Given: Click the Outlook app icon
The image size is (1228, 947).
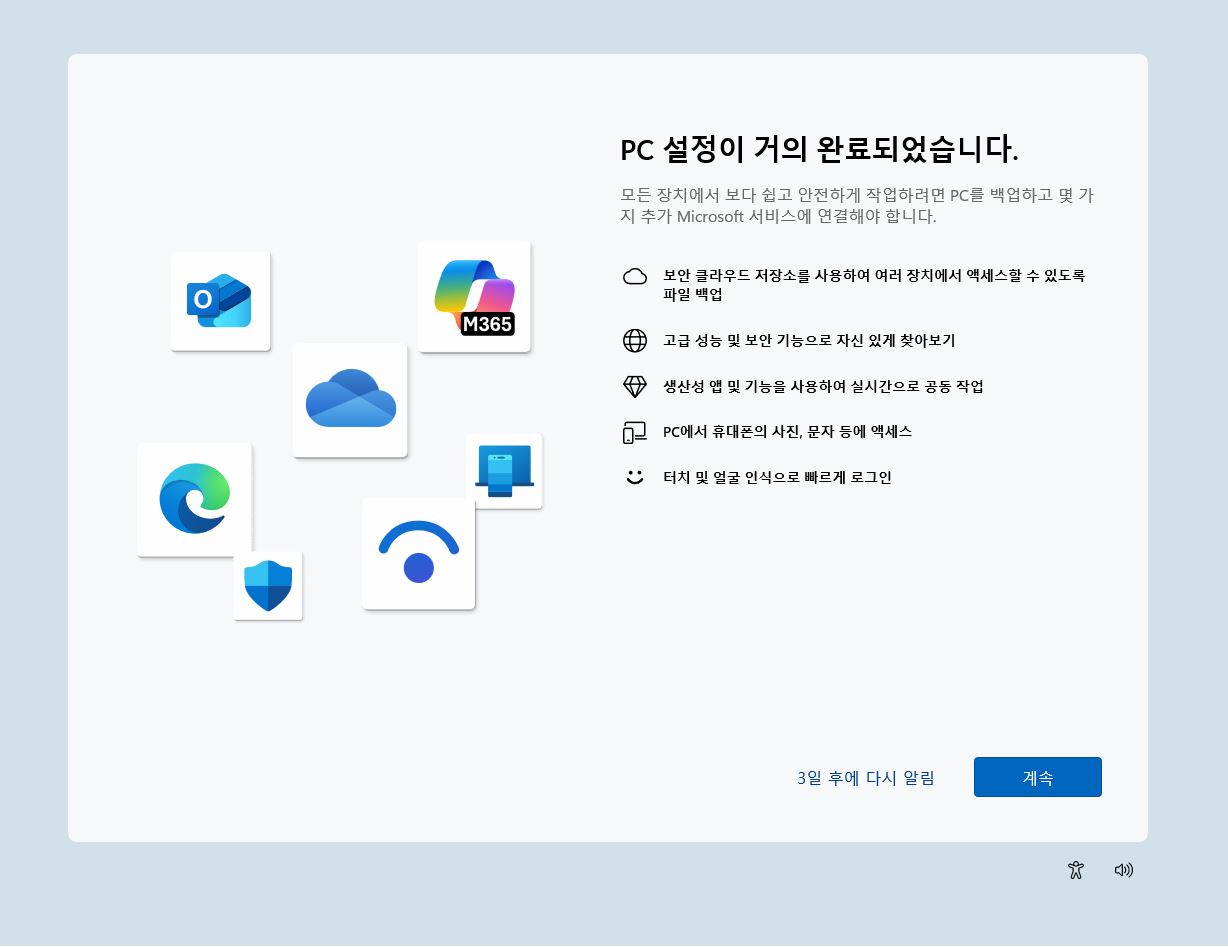Looking at the screenshot, I should point(220,301).
